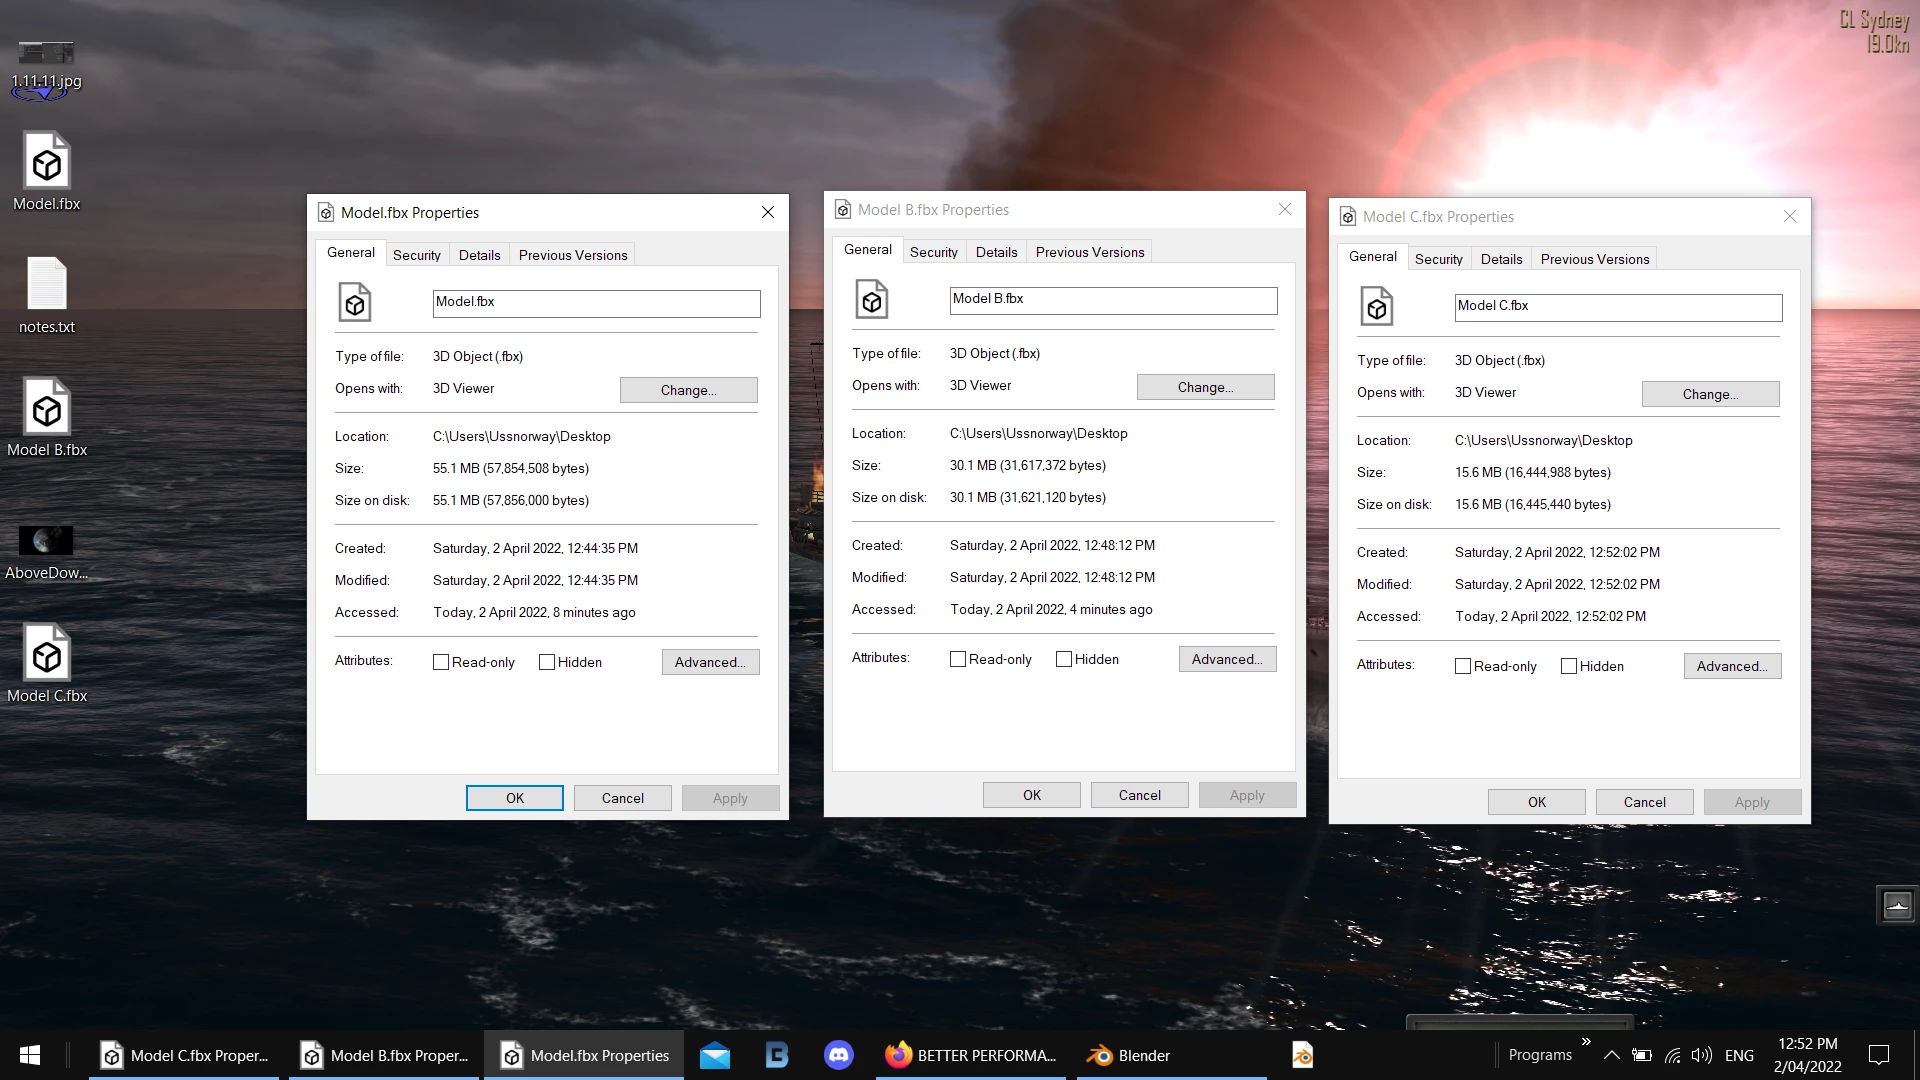
Task: Open Security tab in Model B.fbx Properties
Action: [x=933, y=252]
